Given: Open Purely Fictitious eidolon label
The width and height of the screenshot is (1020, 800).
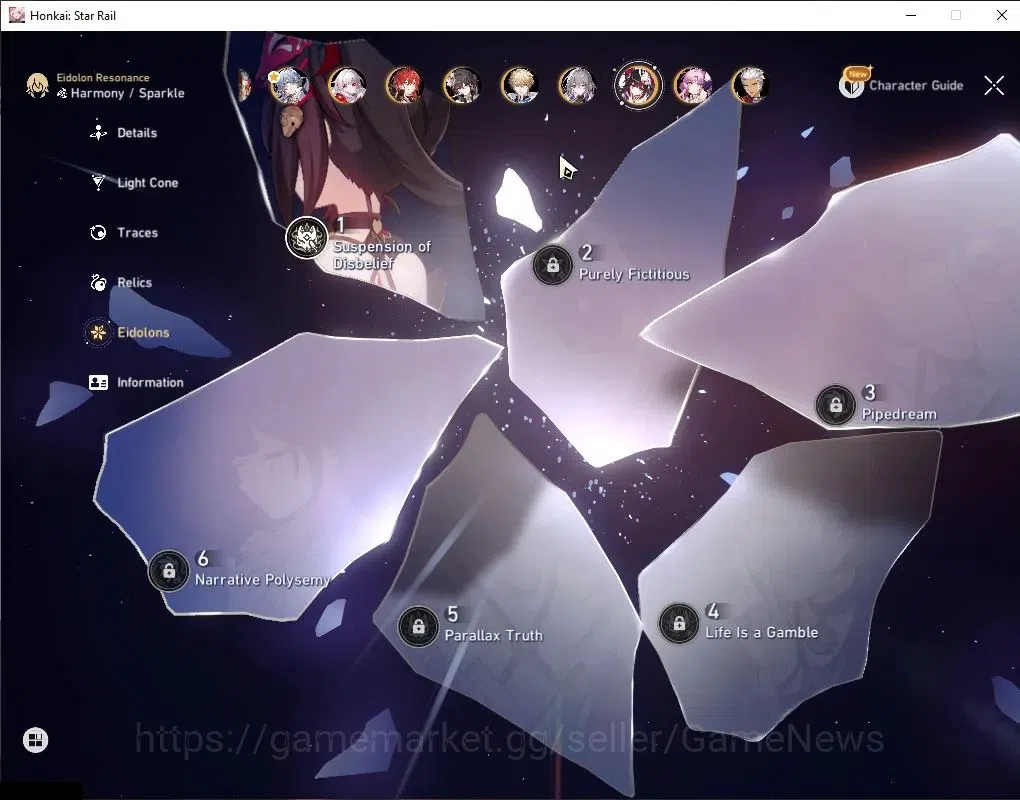Looking at the screenshot, I should [634, 274].
